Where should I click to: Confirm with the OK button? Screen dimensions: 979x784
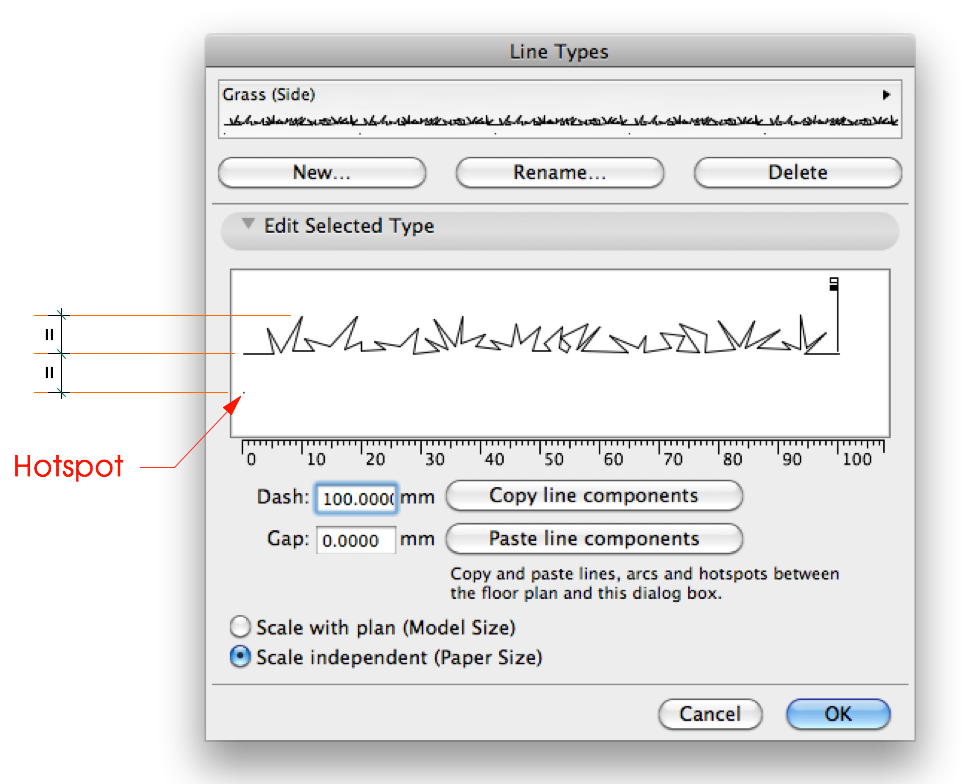tap(838, 714)
